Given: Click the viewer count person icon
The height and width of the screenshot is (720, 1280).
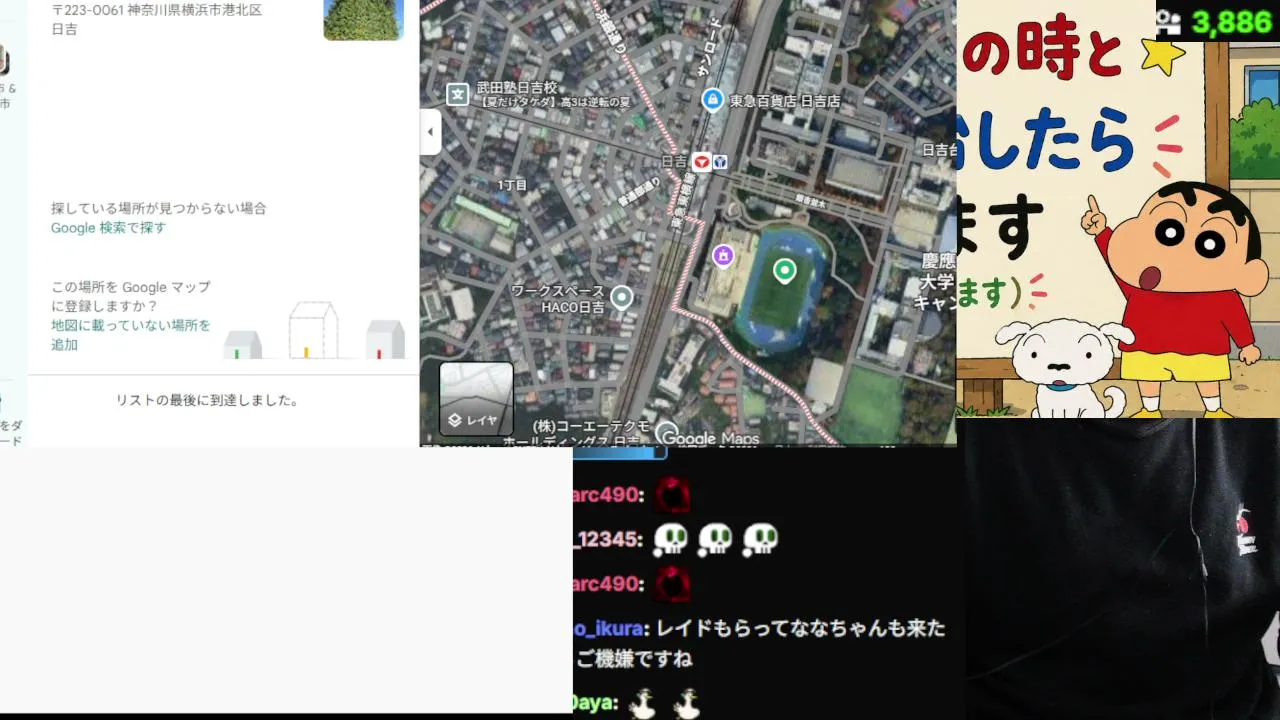Looking at the screenshot, I should pos(1169,22).
